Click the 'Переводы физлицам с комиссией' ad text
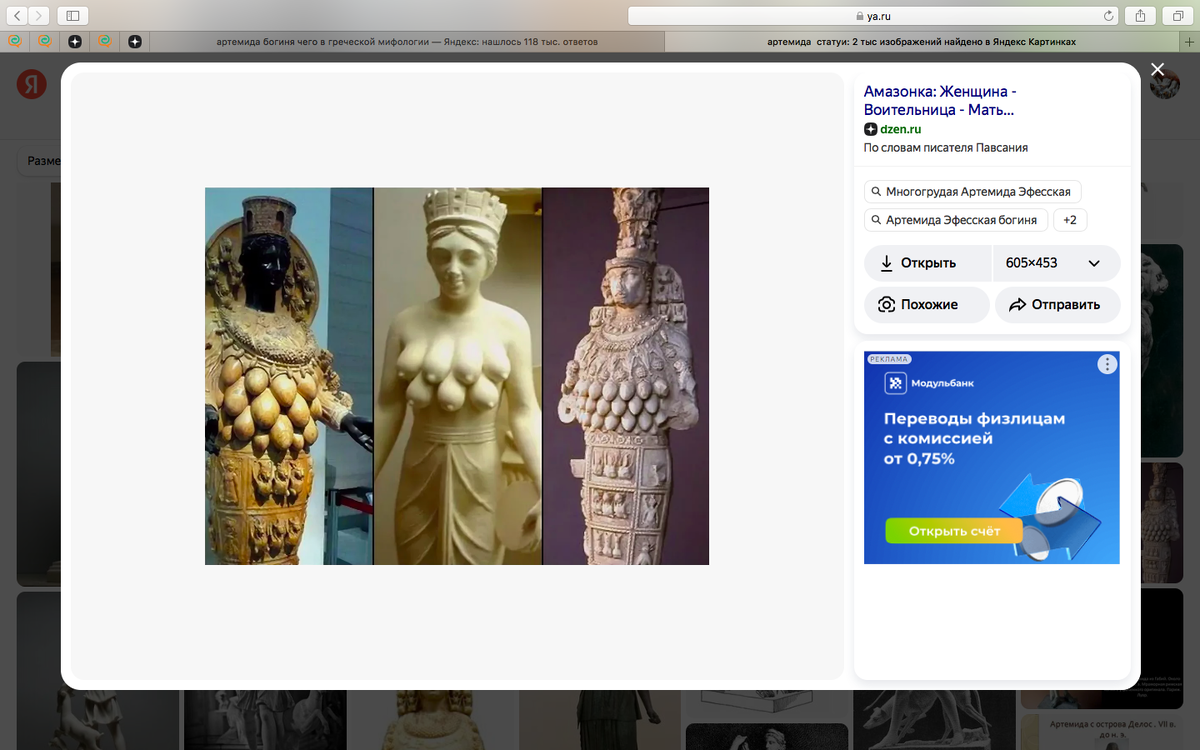 click(975, 439)
